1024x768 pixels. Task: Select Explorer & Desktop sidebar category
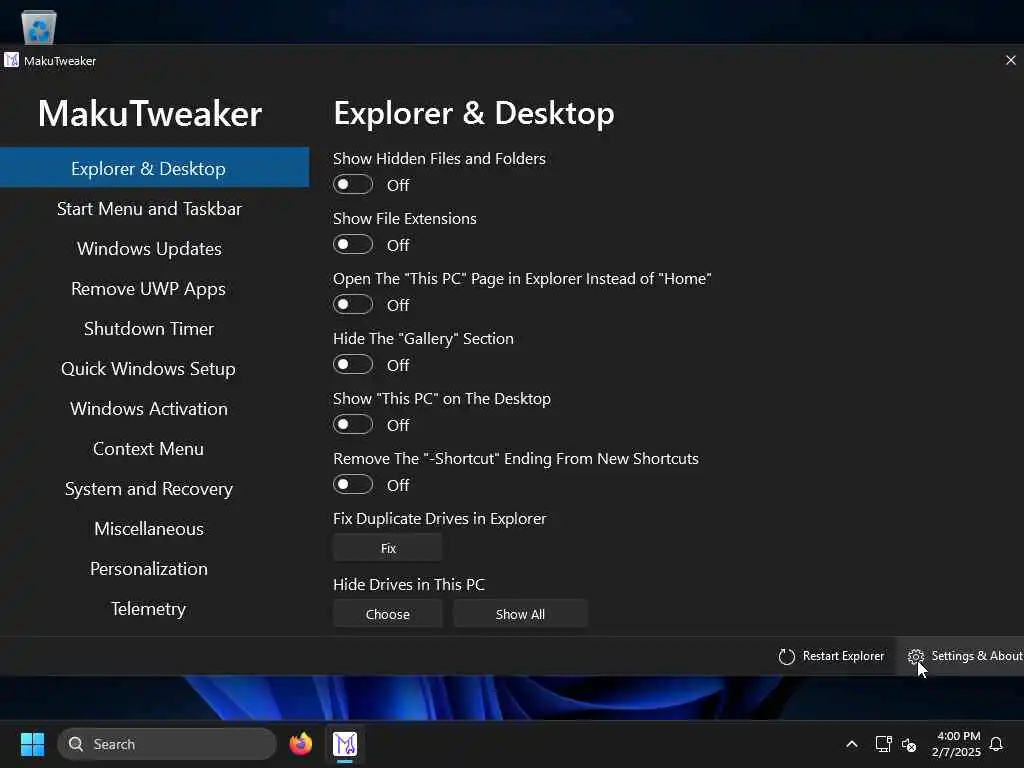(155, 168)
